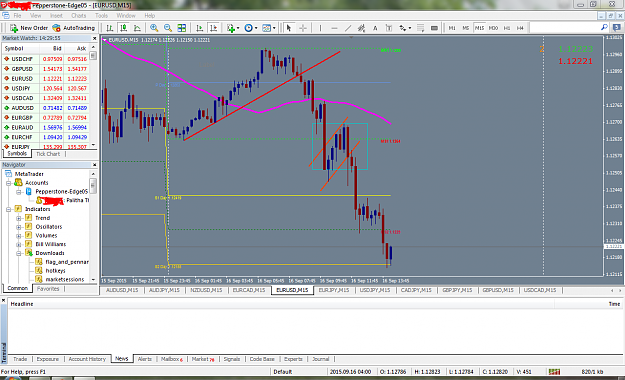Viewport: 625px width, 380px height.
Task: Open the Journal terminal tab
Action: pyautogui.click(x=320, y=359)
